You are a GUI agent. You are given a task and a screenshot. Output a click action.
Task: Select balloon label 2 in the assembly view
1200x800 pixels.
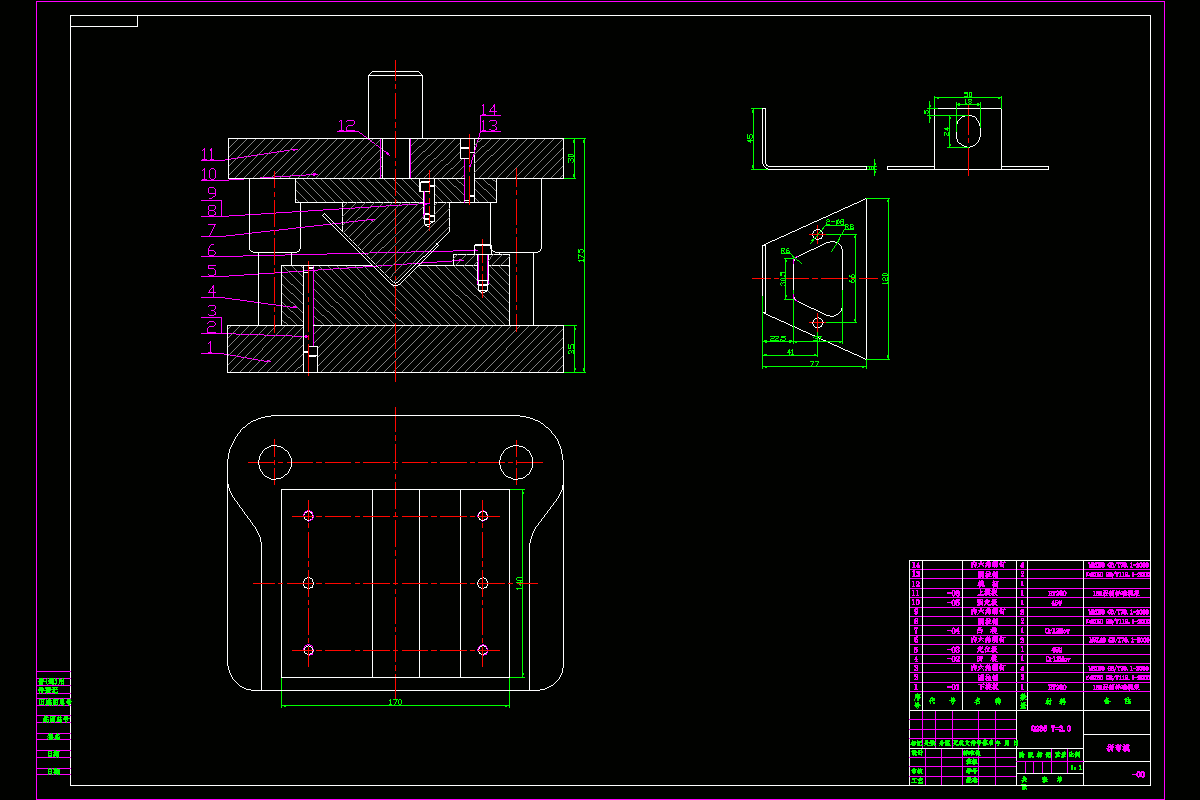(212, 327)
